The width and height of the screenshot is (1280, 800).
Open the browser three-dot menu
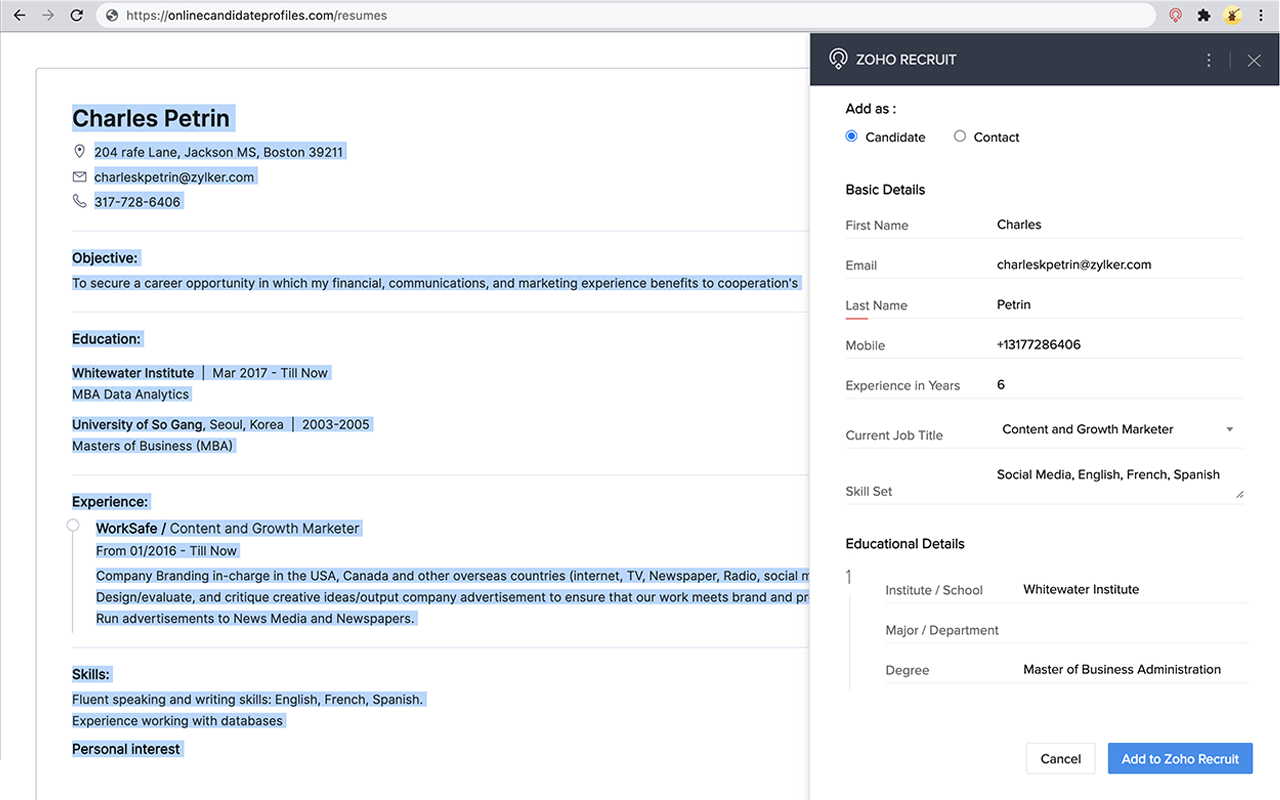pyautogui.click(x=1261, y=15)
